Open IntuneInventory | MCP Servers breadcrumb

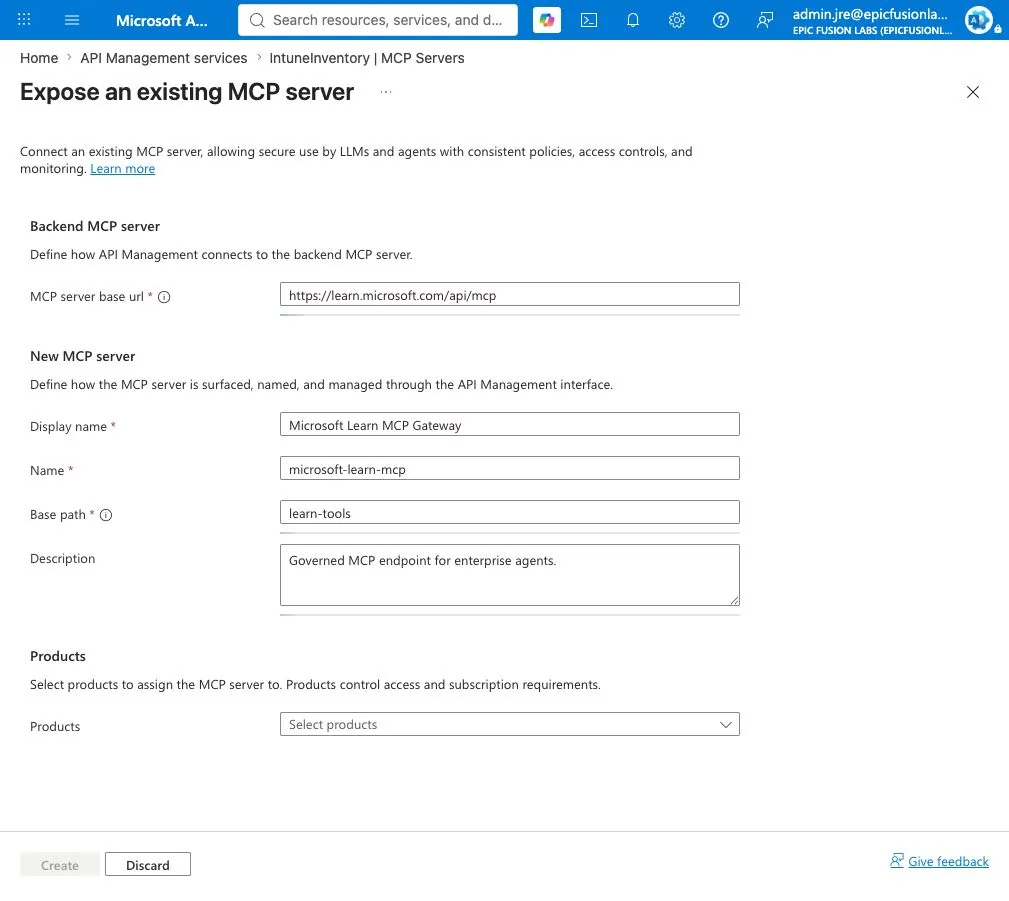point(366,58)
